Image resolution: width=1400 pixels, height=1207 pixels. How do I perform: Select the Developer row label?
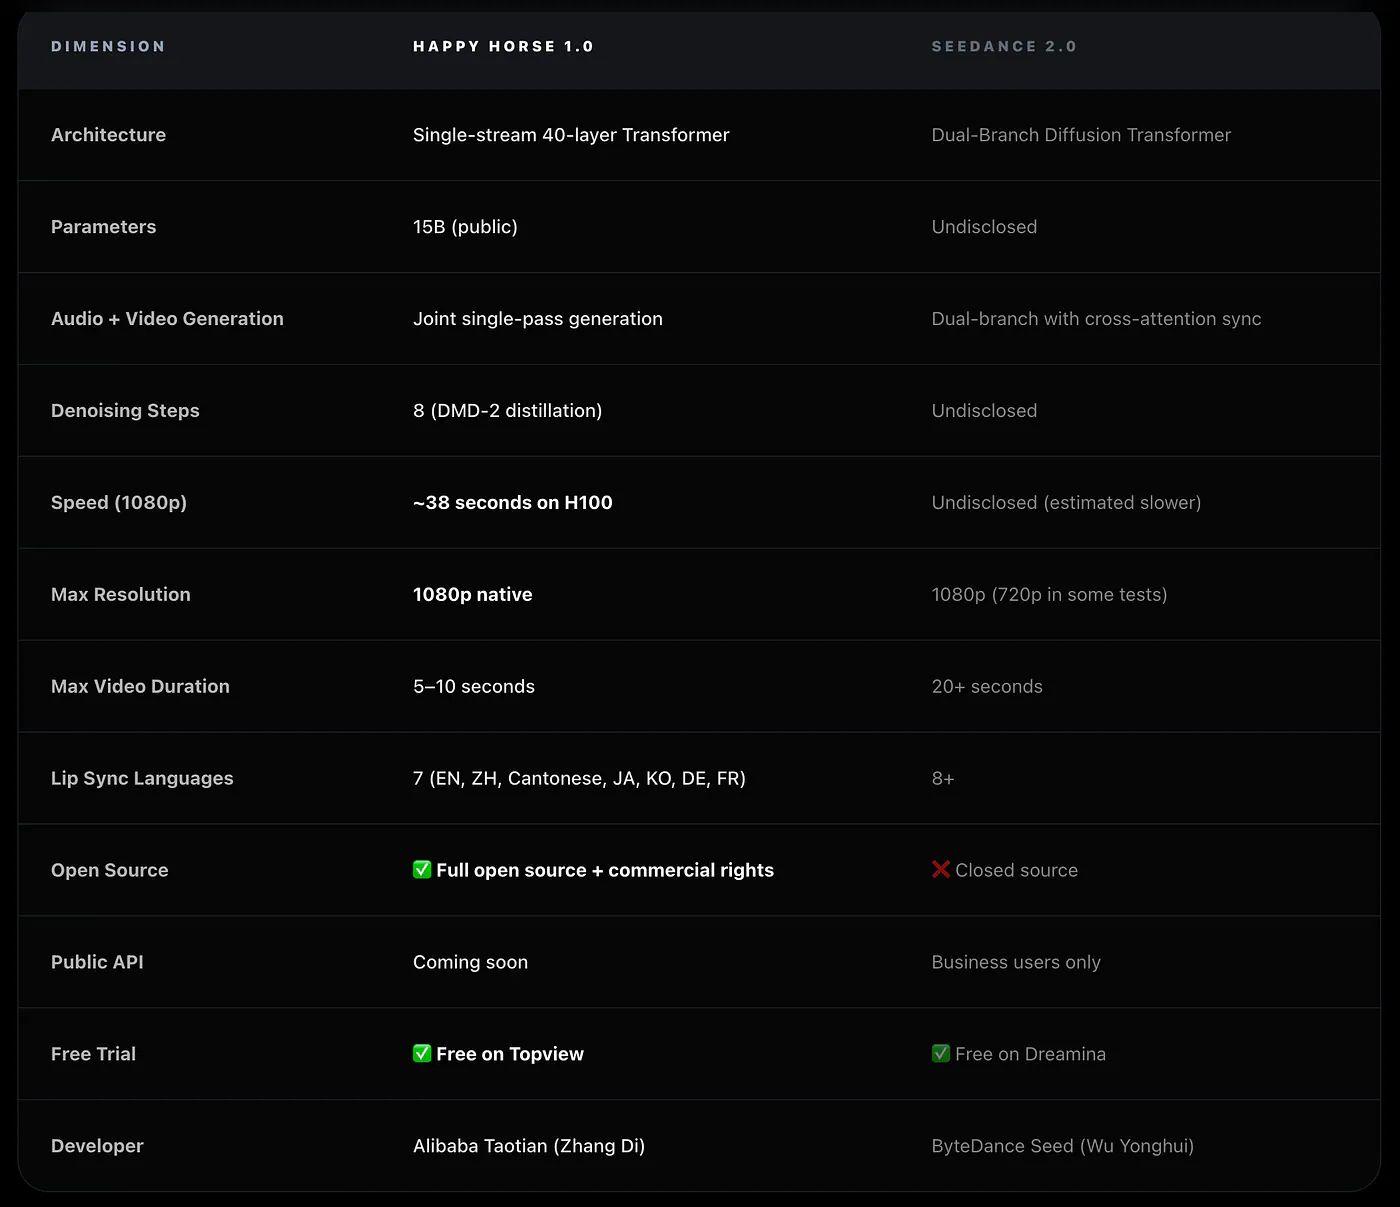coord(97,1146)
